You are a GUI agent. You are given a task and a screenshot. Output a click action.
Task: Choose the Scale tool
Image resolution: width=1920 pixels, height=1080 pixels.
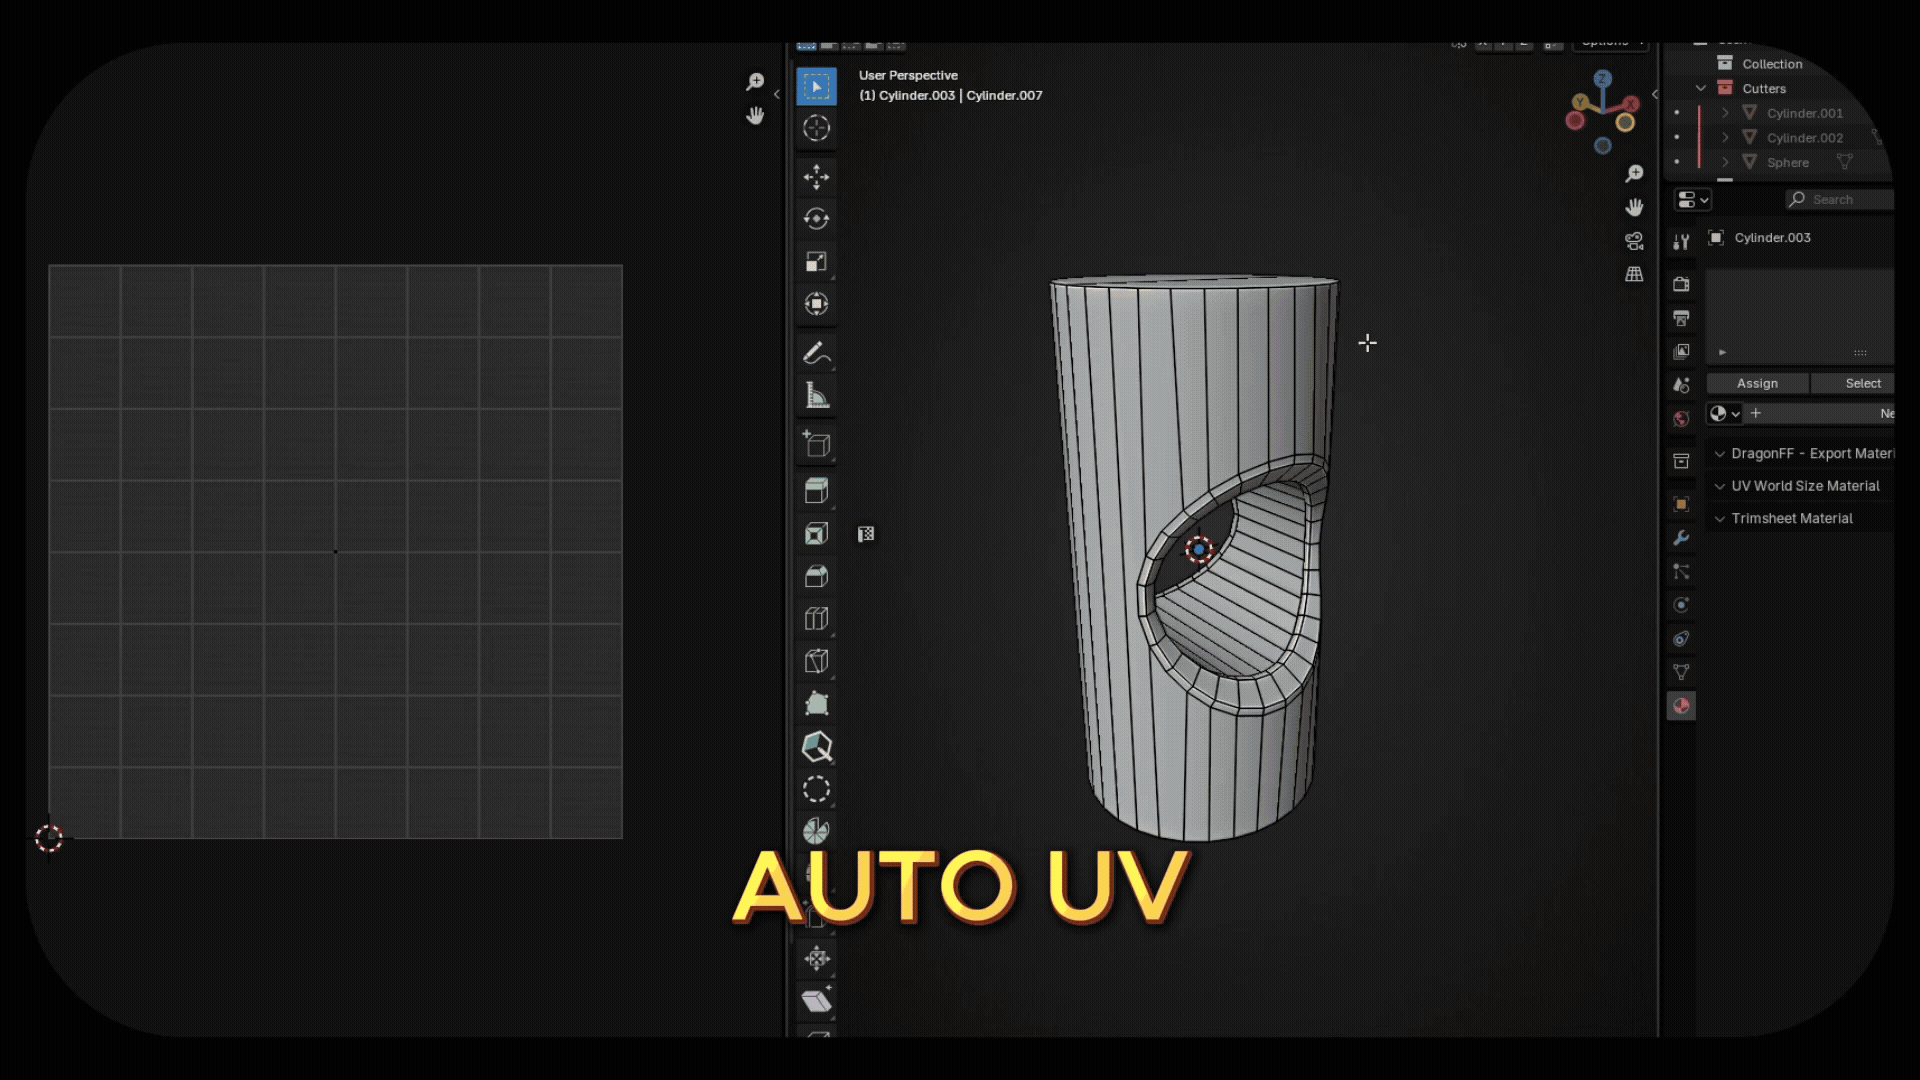coord(816,262)
